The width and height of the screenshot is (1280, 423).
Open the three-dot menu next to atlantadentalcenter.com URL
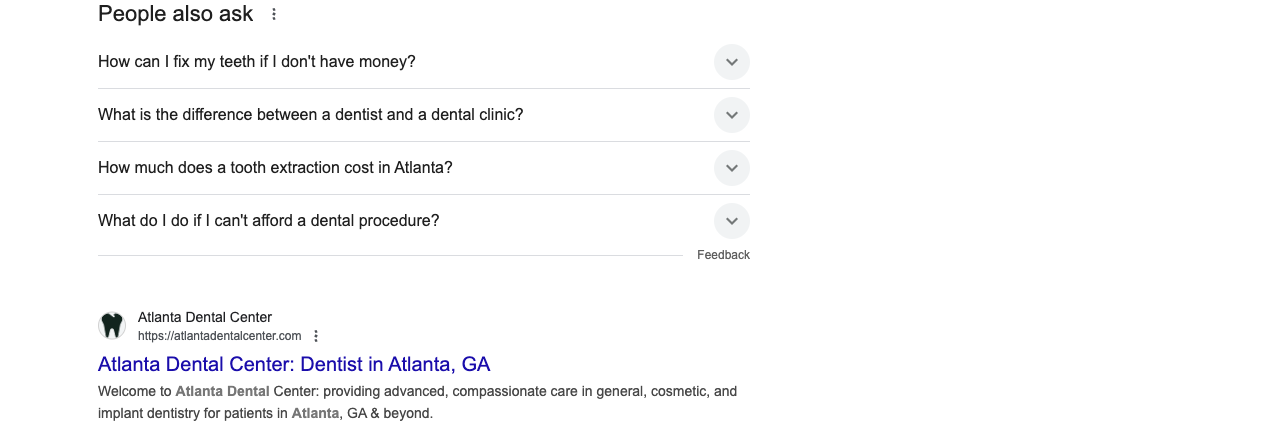pyautogui.click(x=316, y=336)
